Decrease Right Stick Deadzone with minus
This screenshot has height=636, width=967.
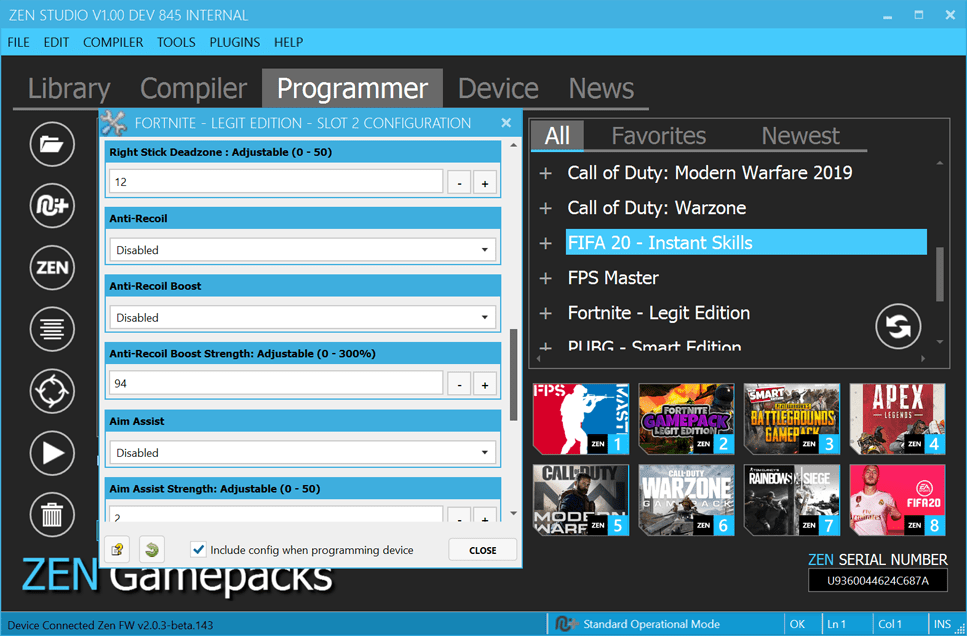(x=459, y=183)
